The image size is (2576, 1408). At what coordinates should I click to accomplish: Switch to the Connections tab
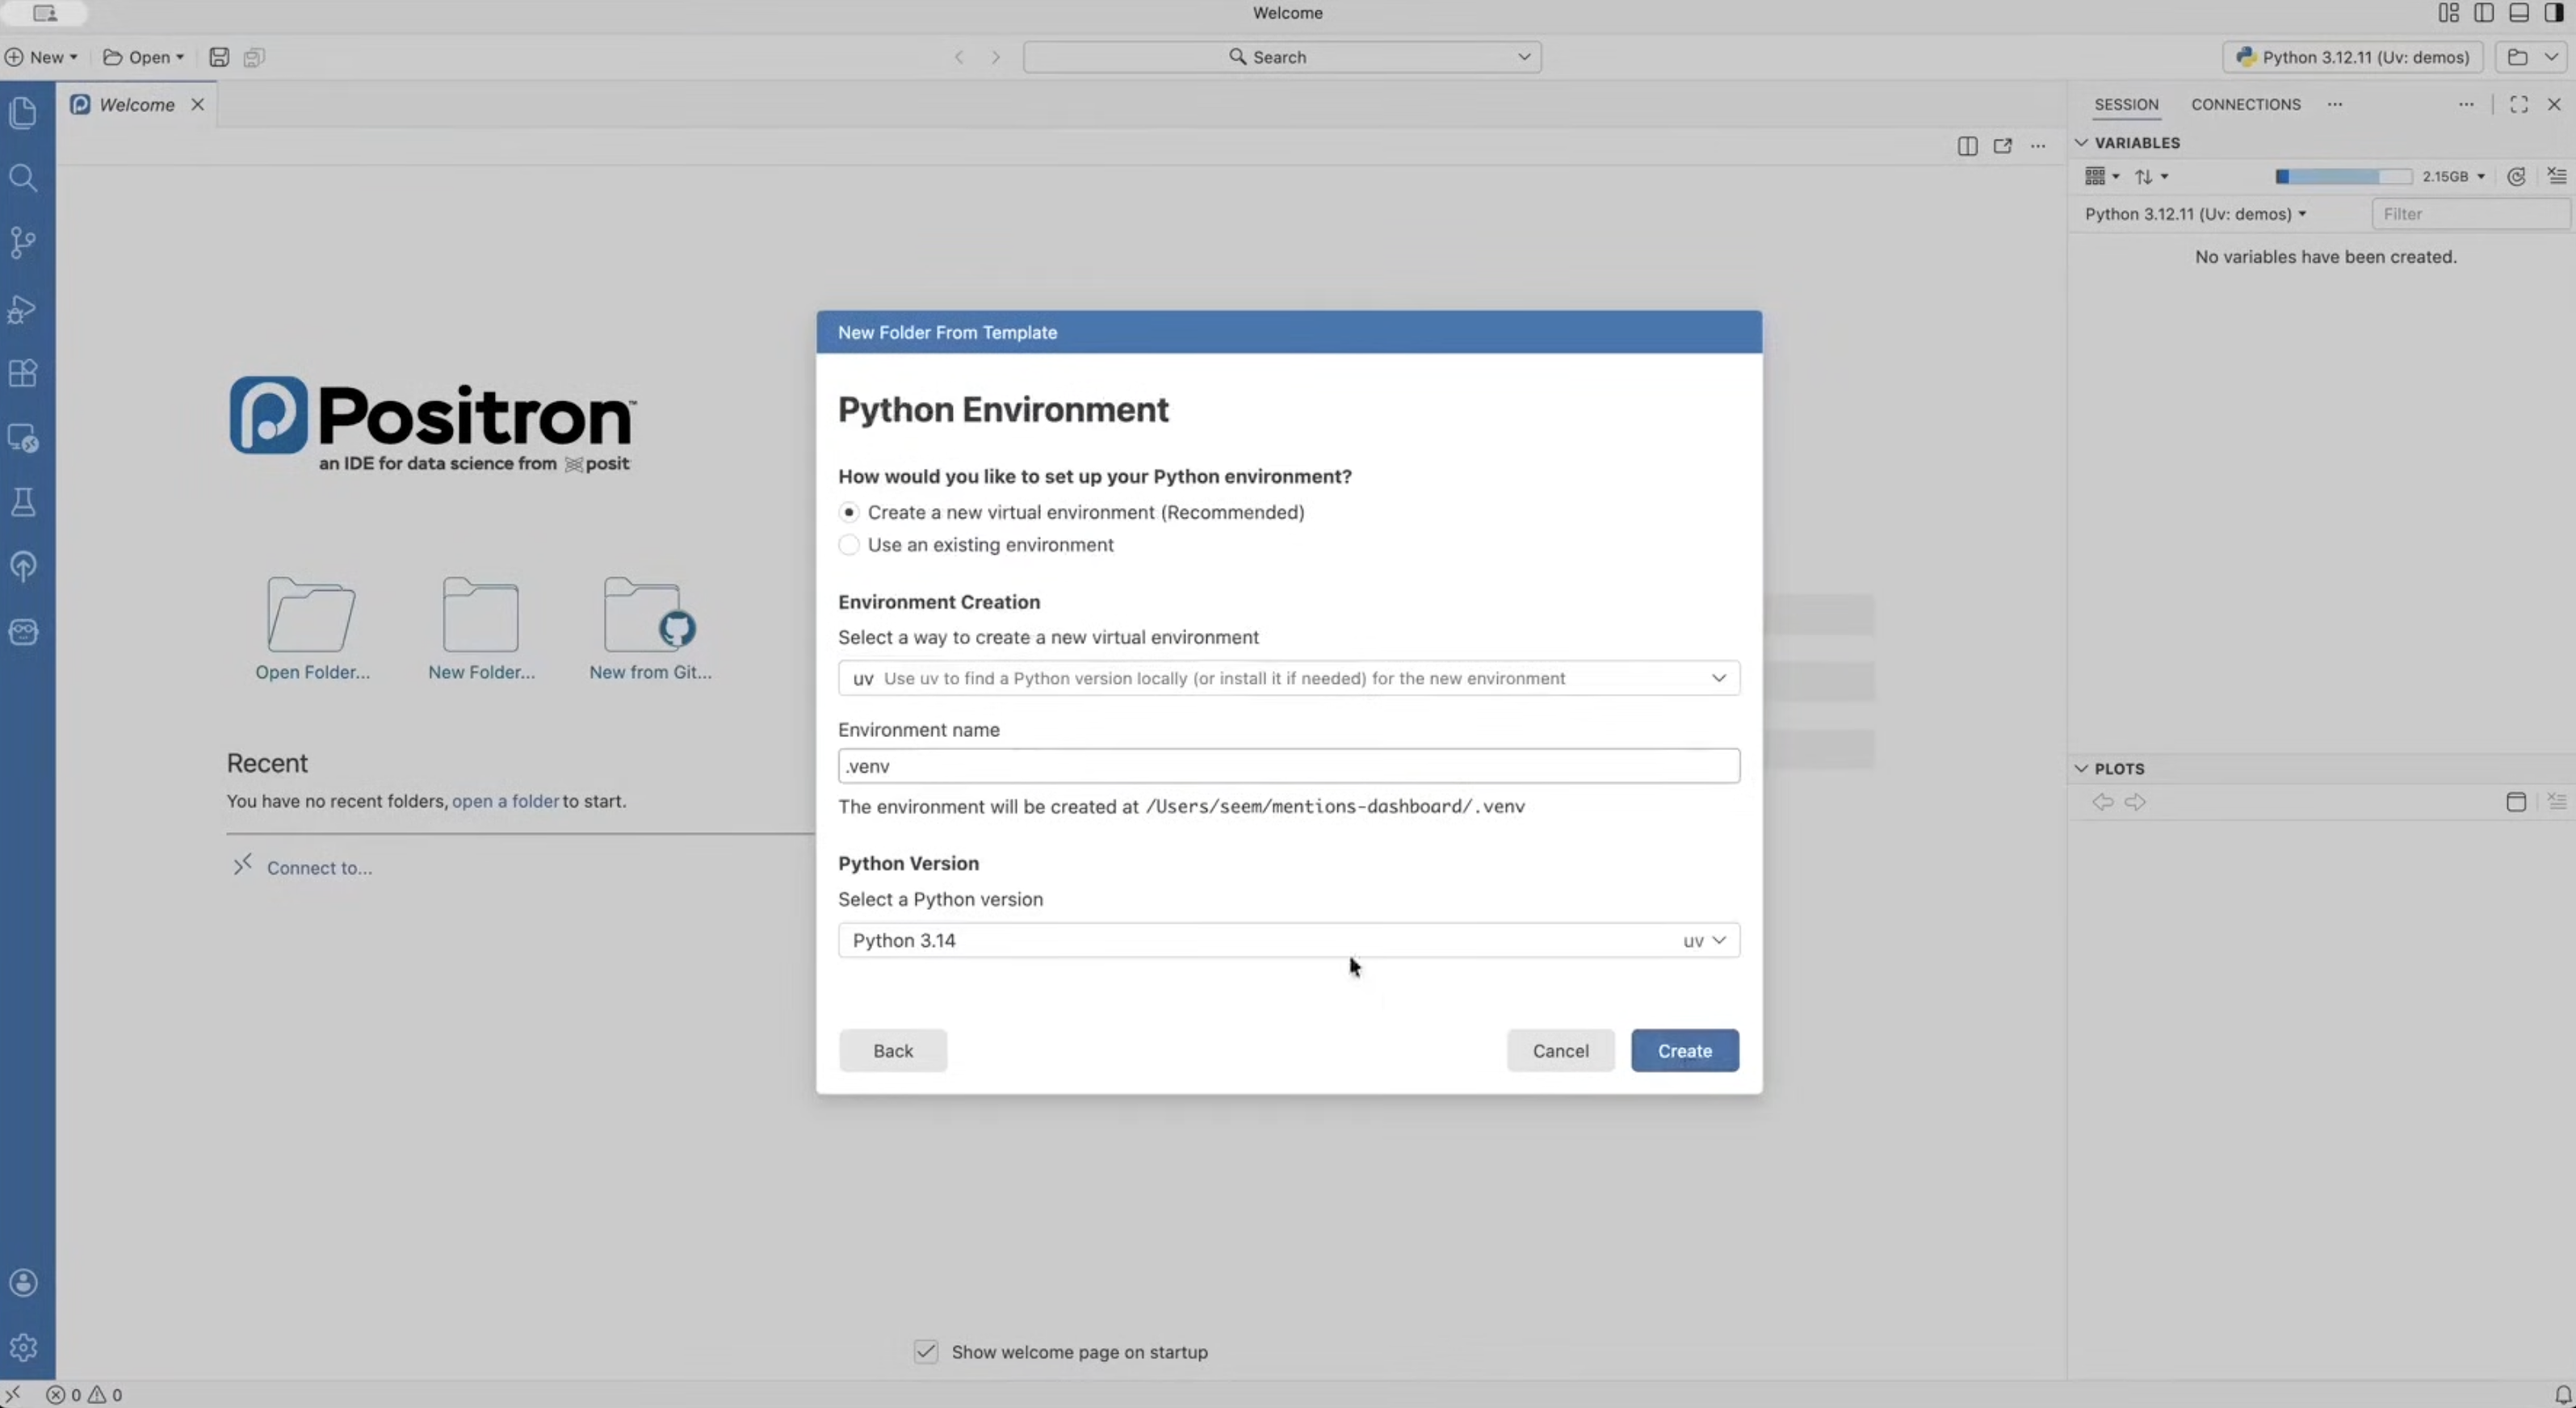[x=2245, y=104]
